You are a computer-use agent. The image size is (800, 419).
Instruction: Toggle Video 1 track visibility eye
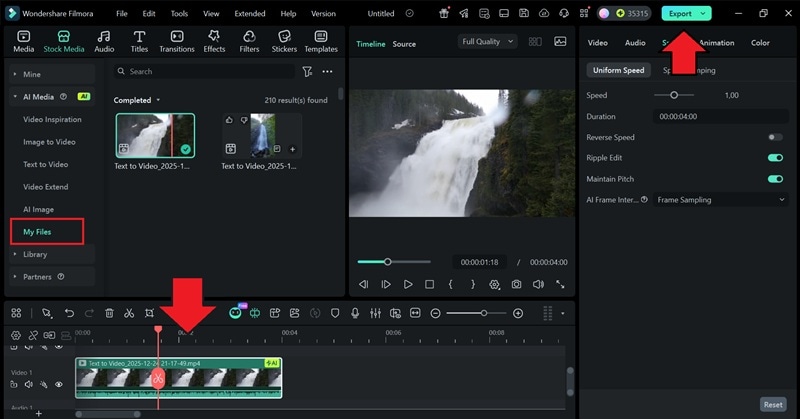point(59,384)
